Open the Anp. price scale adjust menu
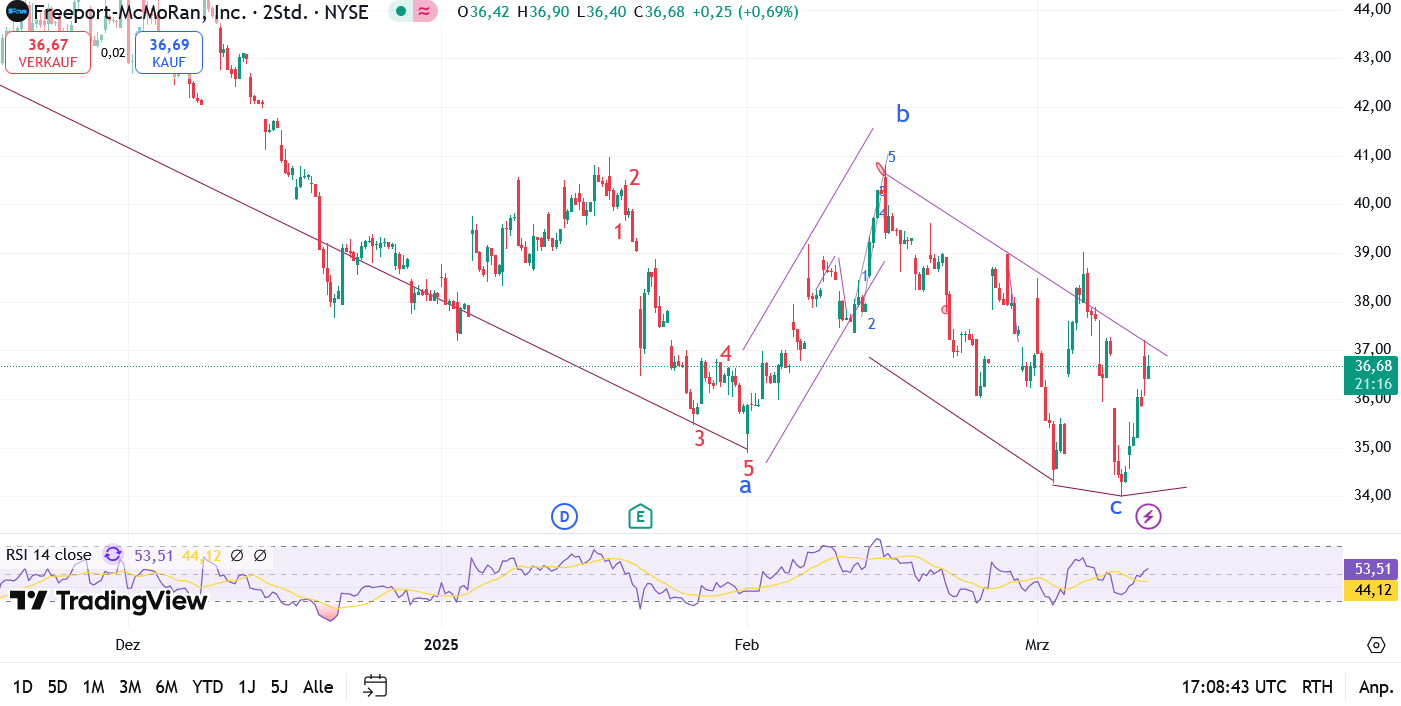This screenshot has width=1401, height=706. (x=1376, y=687)
